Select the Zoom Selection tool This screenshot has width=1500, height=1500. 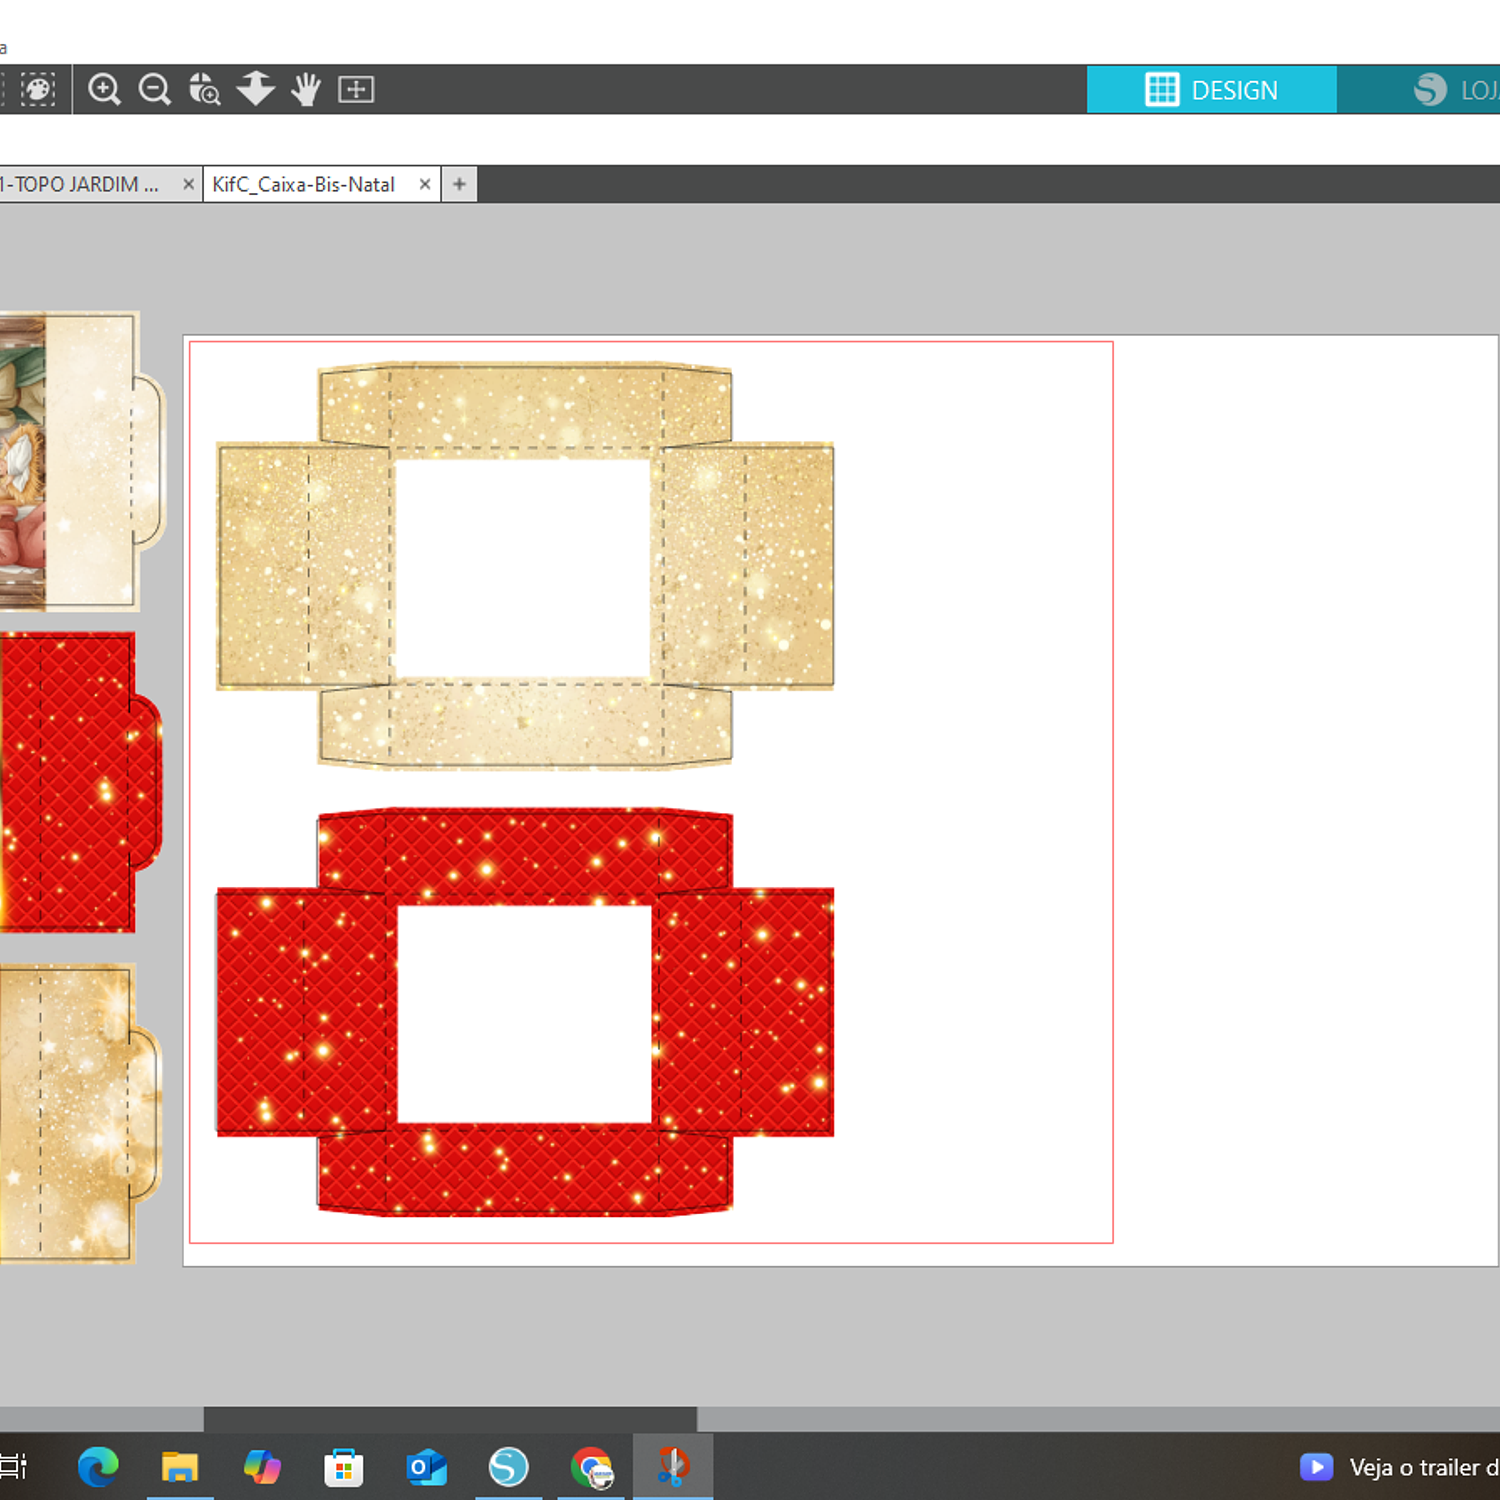(x=205, y=90)
